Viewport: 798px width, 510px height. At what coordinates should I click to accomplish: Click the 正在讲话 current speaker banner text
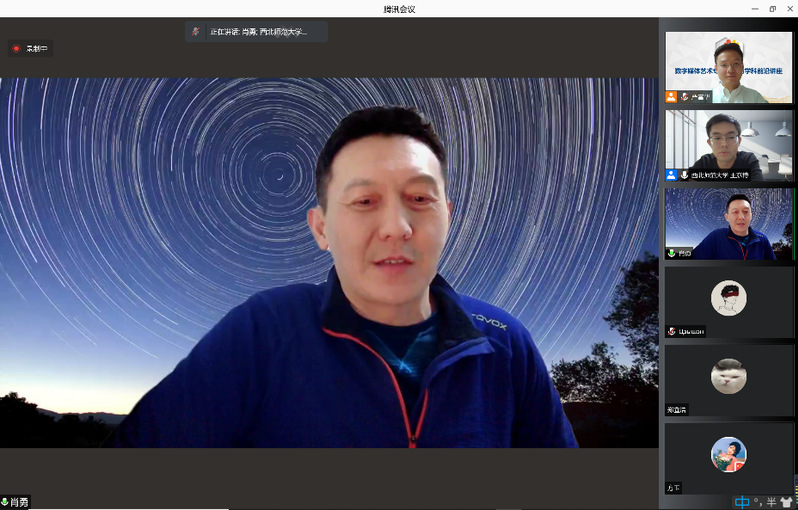pyautogui.click(x=259, y=32)
